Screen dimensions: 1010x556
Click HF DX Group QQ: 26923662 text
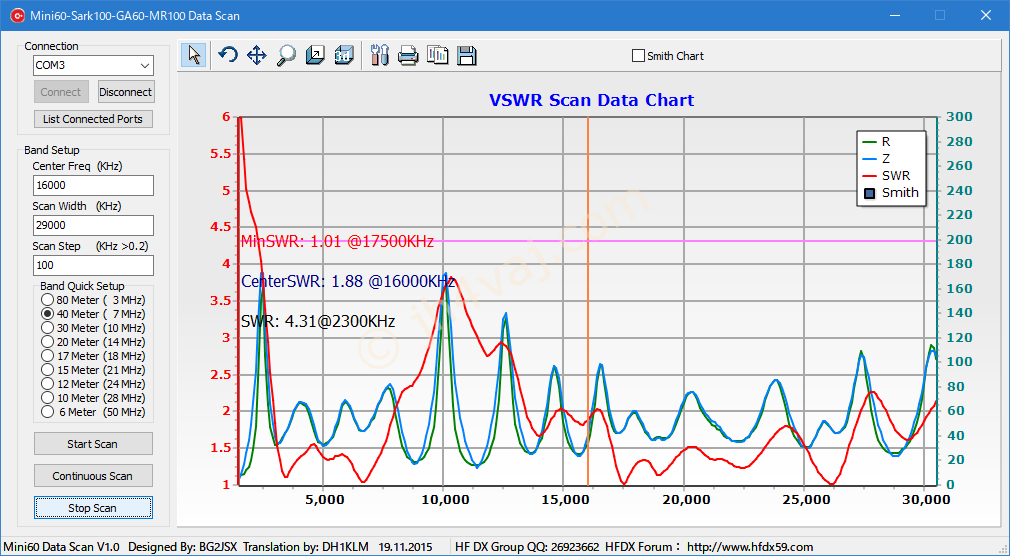click(x=527, y=547)
